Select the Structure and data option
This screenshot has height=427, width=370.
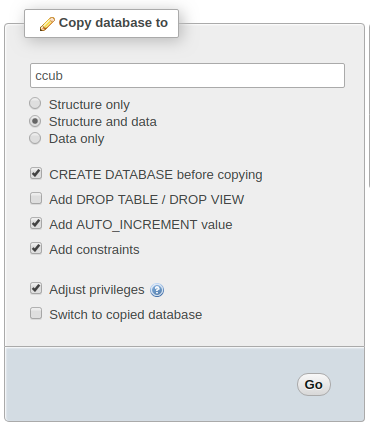[35, 121]
